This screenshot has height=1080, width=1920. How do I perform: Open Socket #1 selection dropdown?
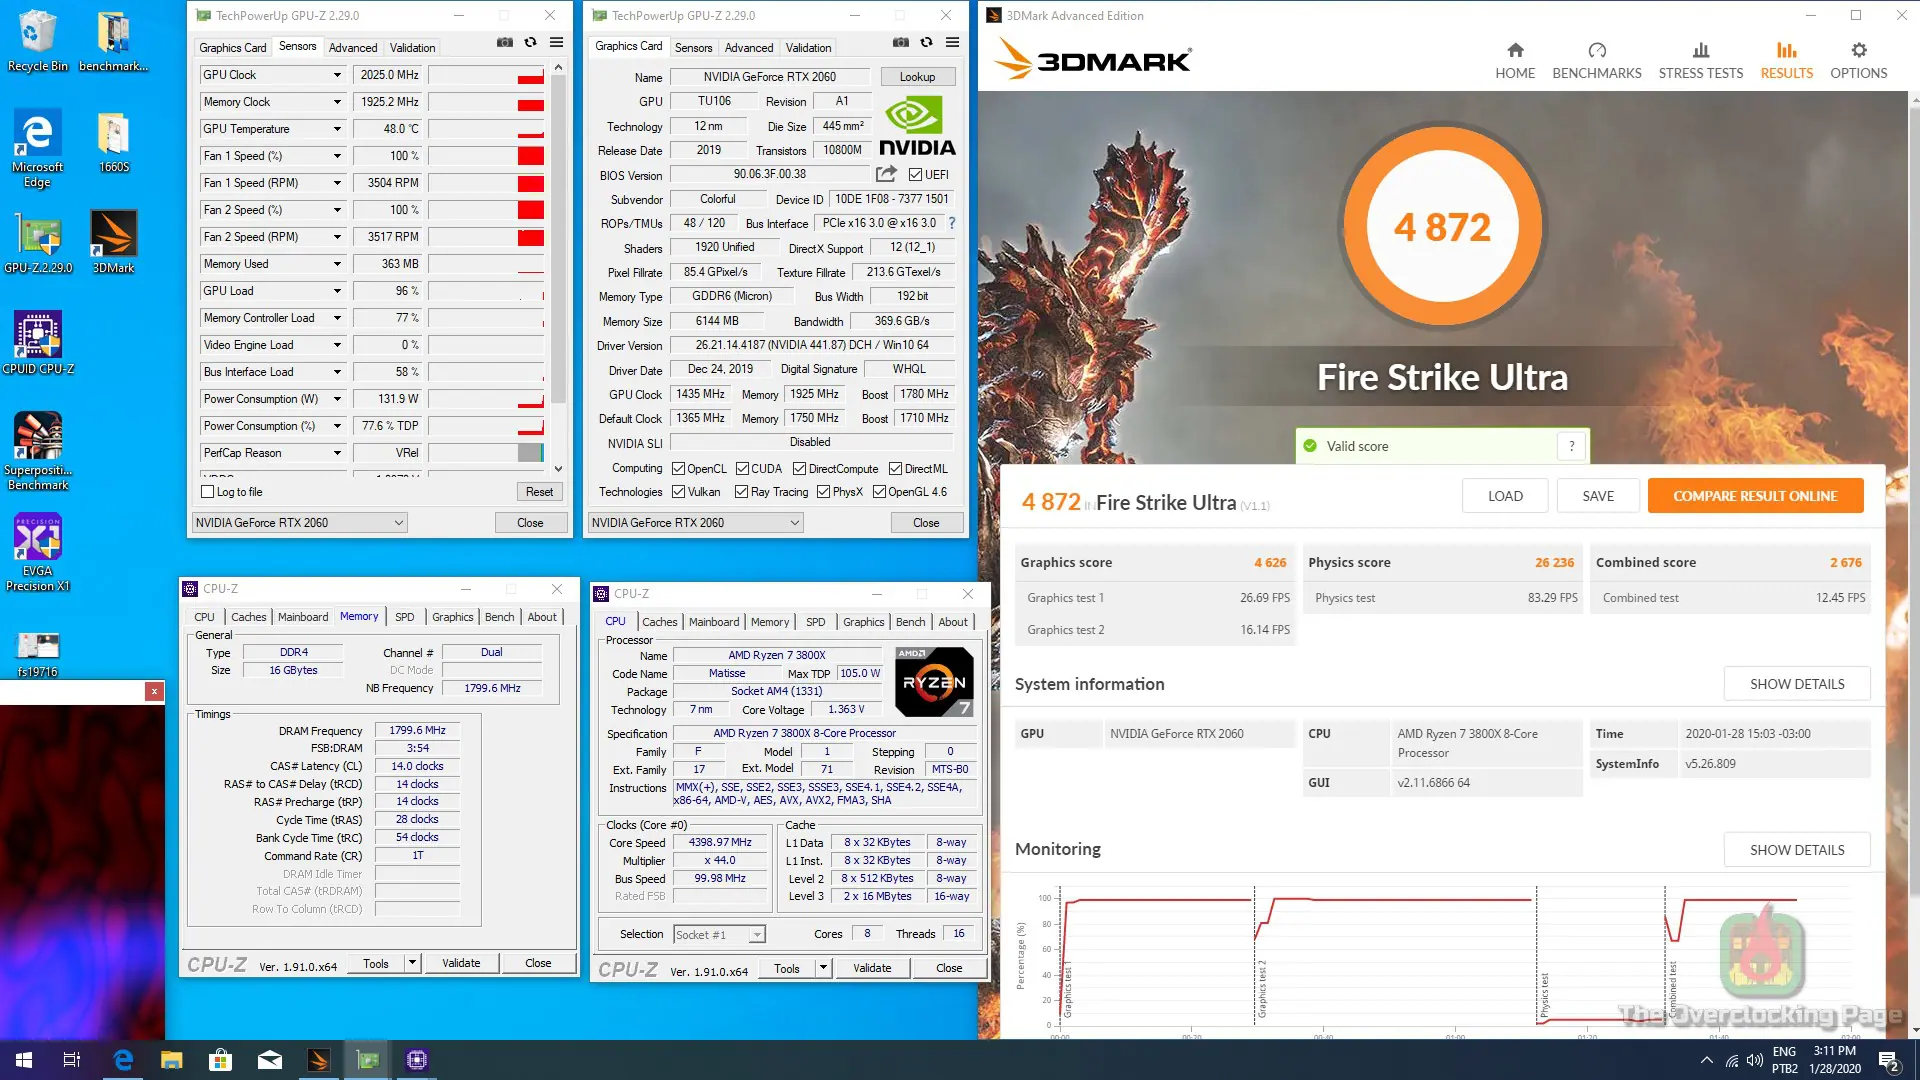point(719,935)
